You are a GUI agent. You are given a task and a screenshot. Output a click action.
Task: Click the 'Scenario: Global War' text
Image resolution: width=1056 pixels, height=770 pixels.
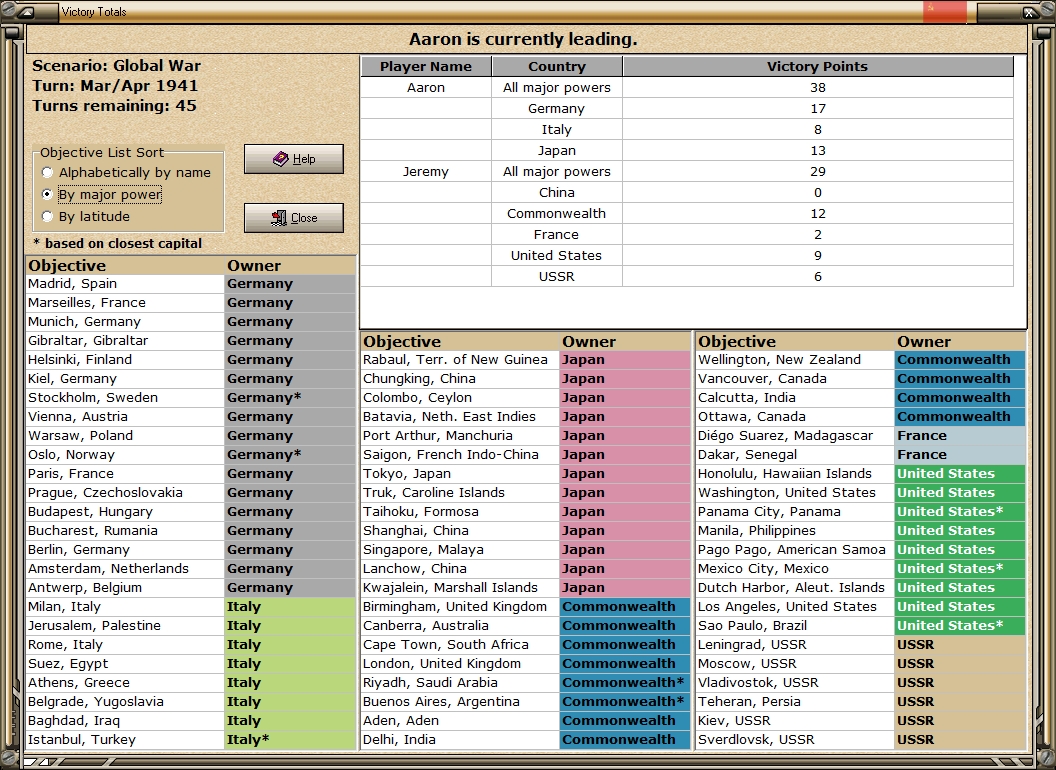tap(117, 65)
